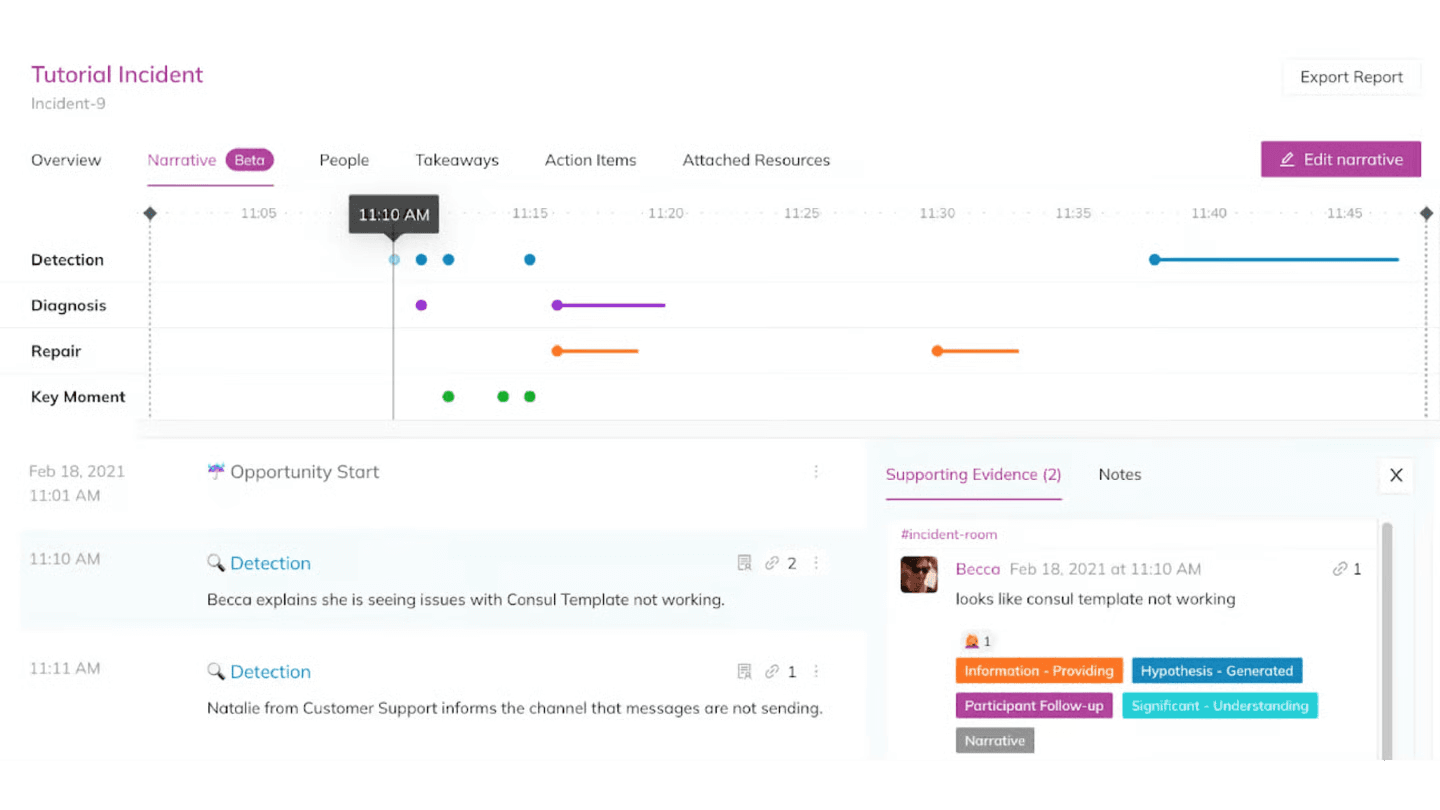Click Becca's avatar thumbnail
The image size is (1440, 810).
919,575
